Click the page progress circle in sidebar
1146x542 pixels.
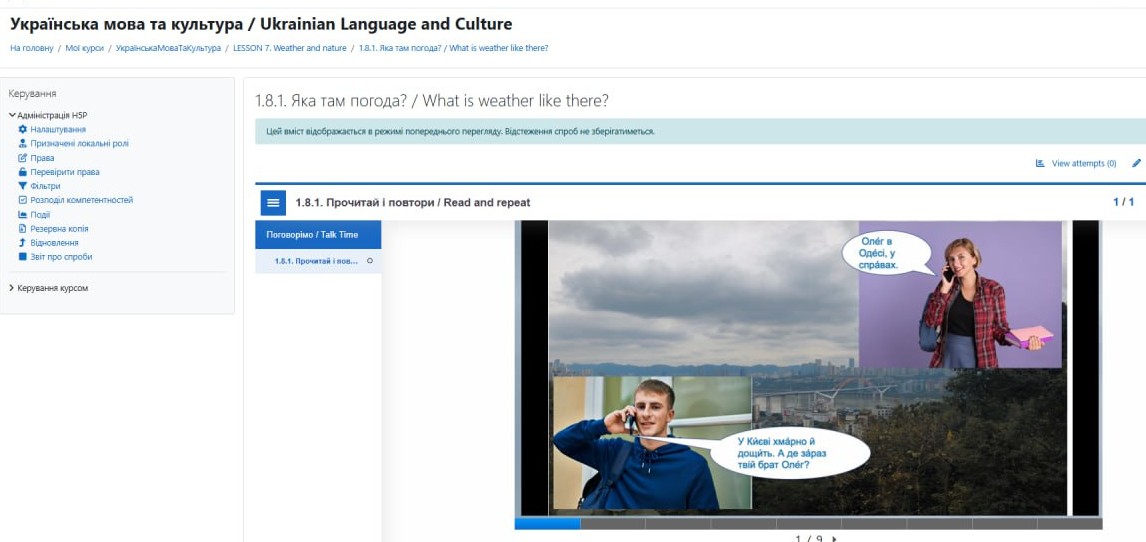point(370,261)
